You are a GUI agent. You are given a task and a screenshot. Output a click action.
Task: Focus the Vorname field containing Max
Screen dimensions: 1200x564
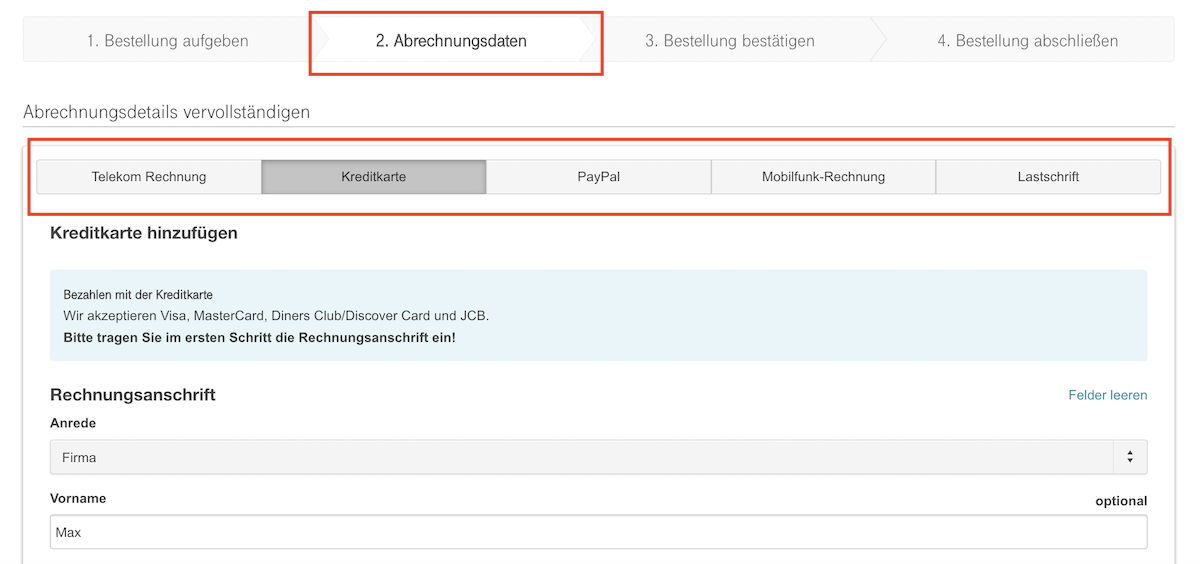coord(598,533)
